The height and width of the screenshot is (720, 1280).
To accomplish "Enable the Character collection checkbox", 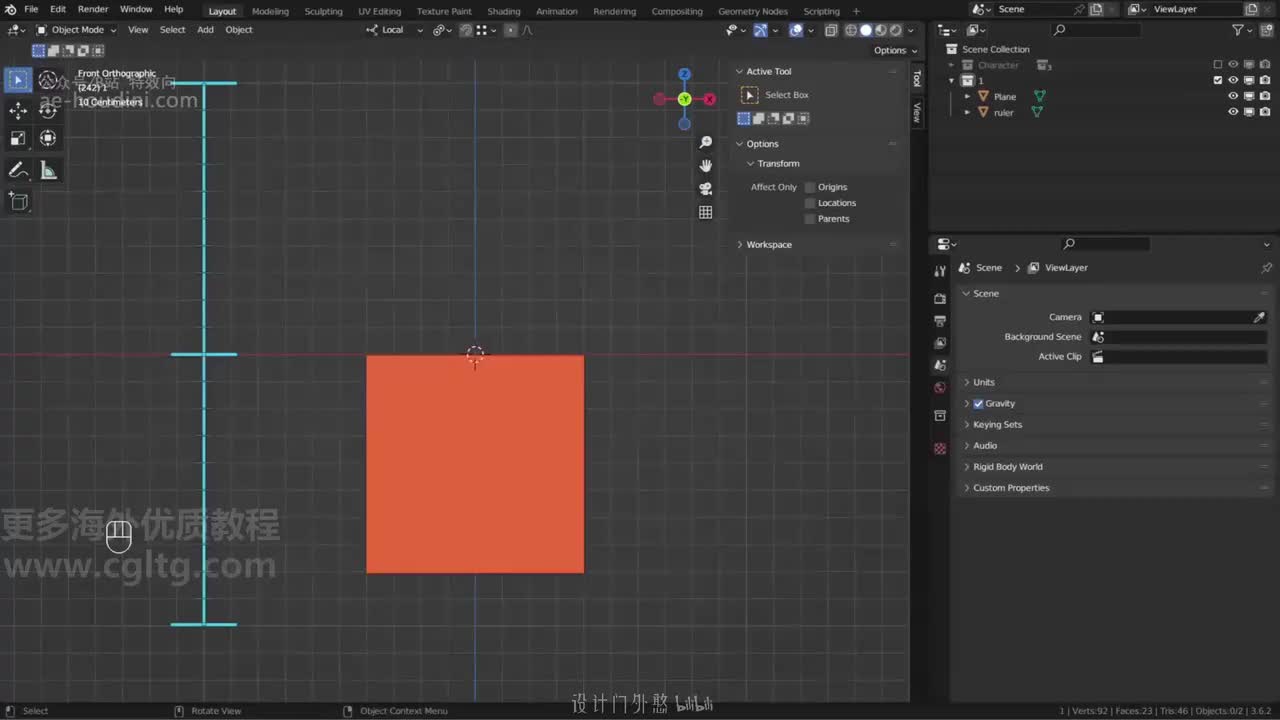I will [1218, 65].
